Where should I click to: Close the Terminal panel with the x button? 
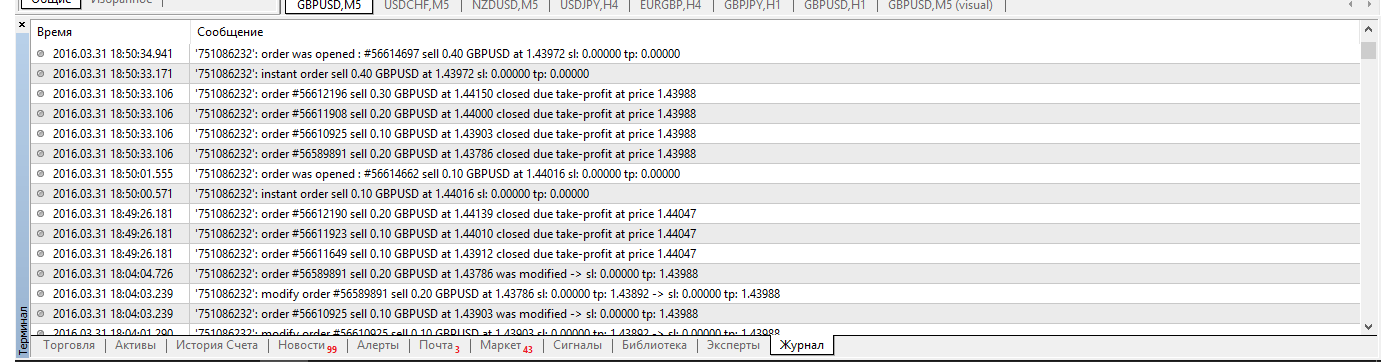[x=22, y=24]
